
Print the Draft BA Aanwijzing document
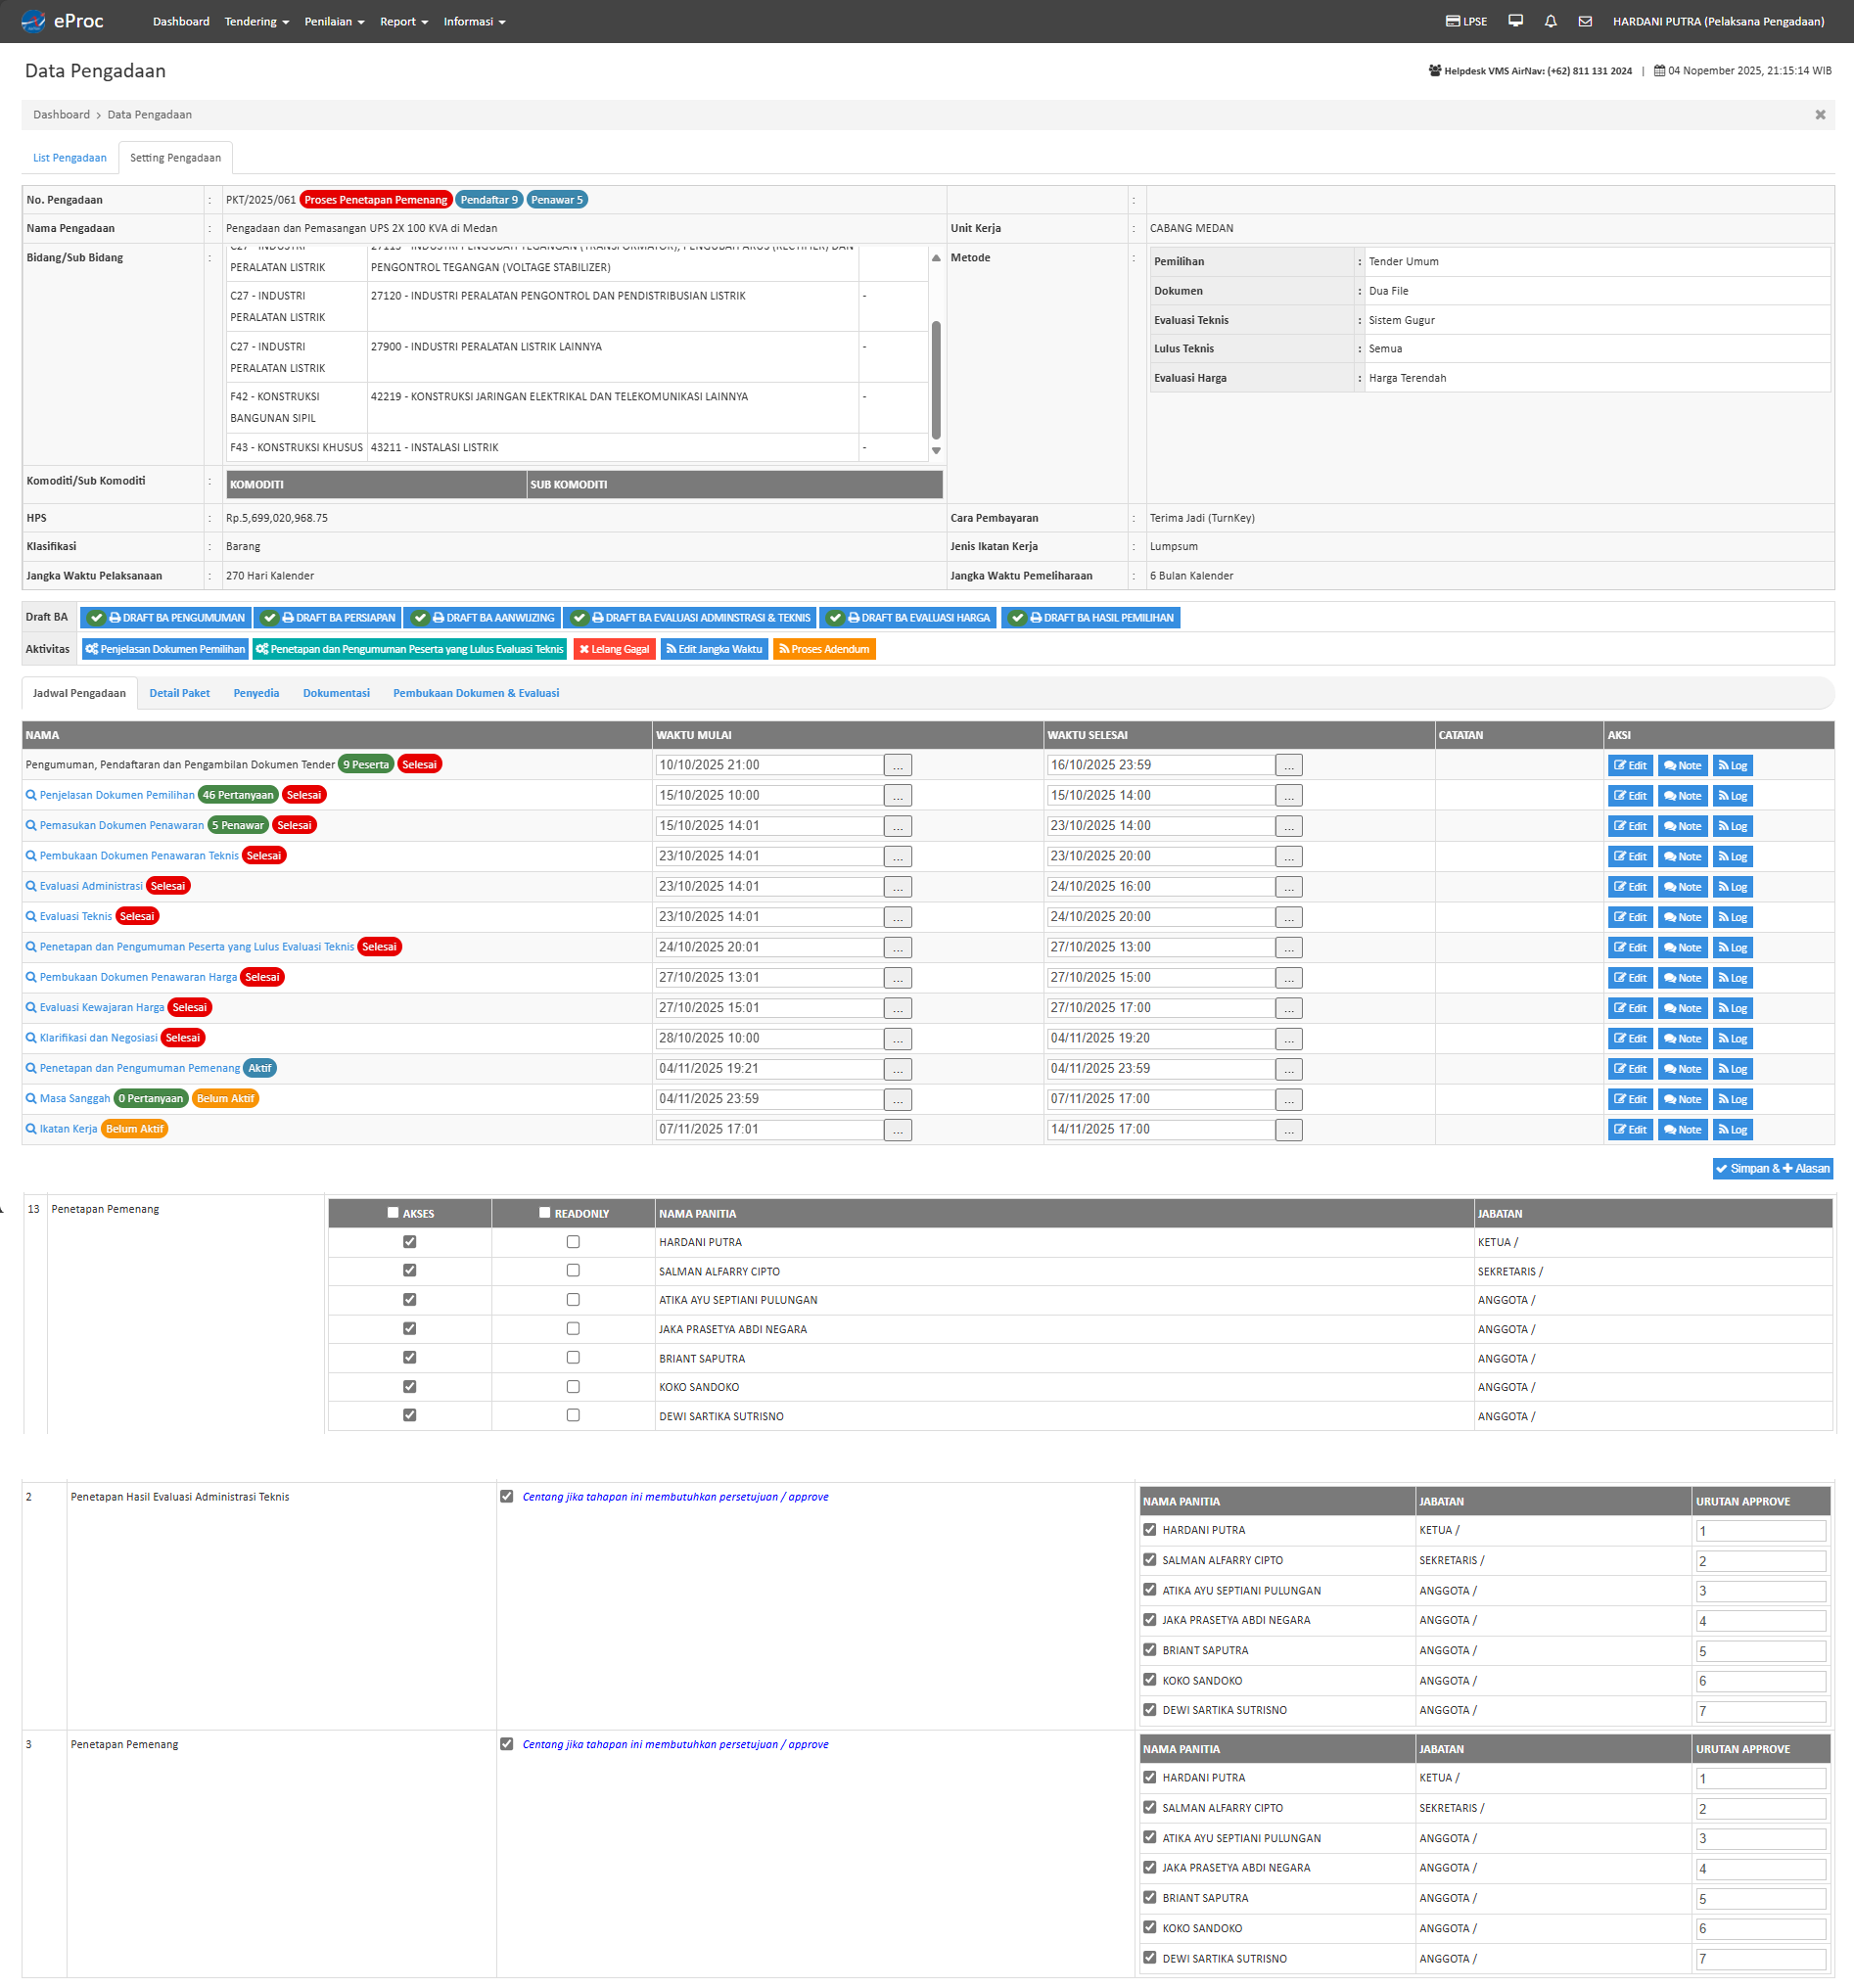click(x=482, y=618)
